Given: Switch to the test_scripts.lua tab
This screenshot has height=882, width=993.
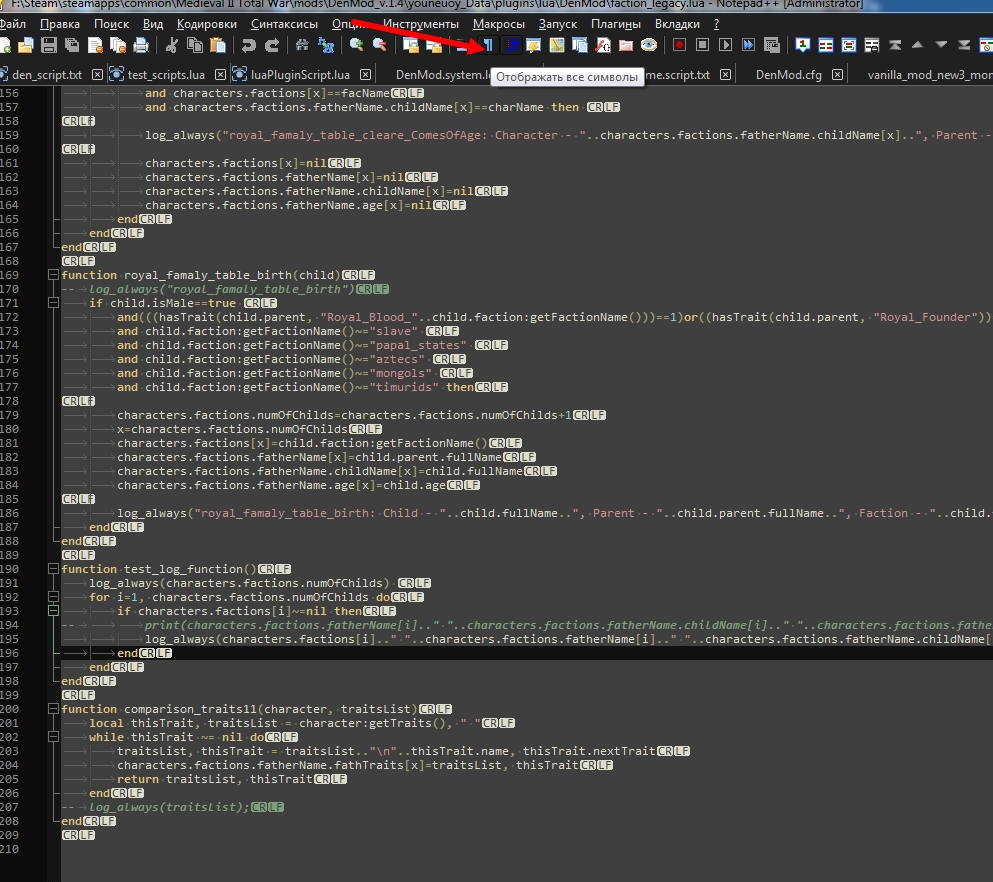Looking at the screenshot, I should coord(166,75).
